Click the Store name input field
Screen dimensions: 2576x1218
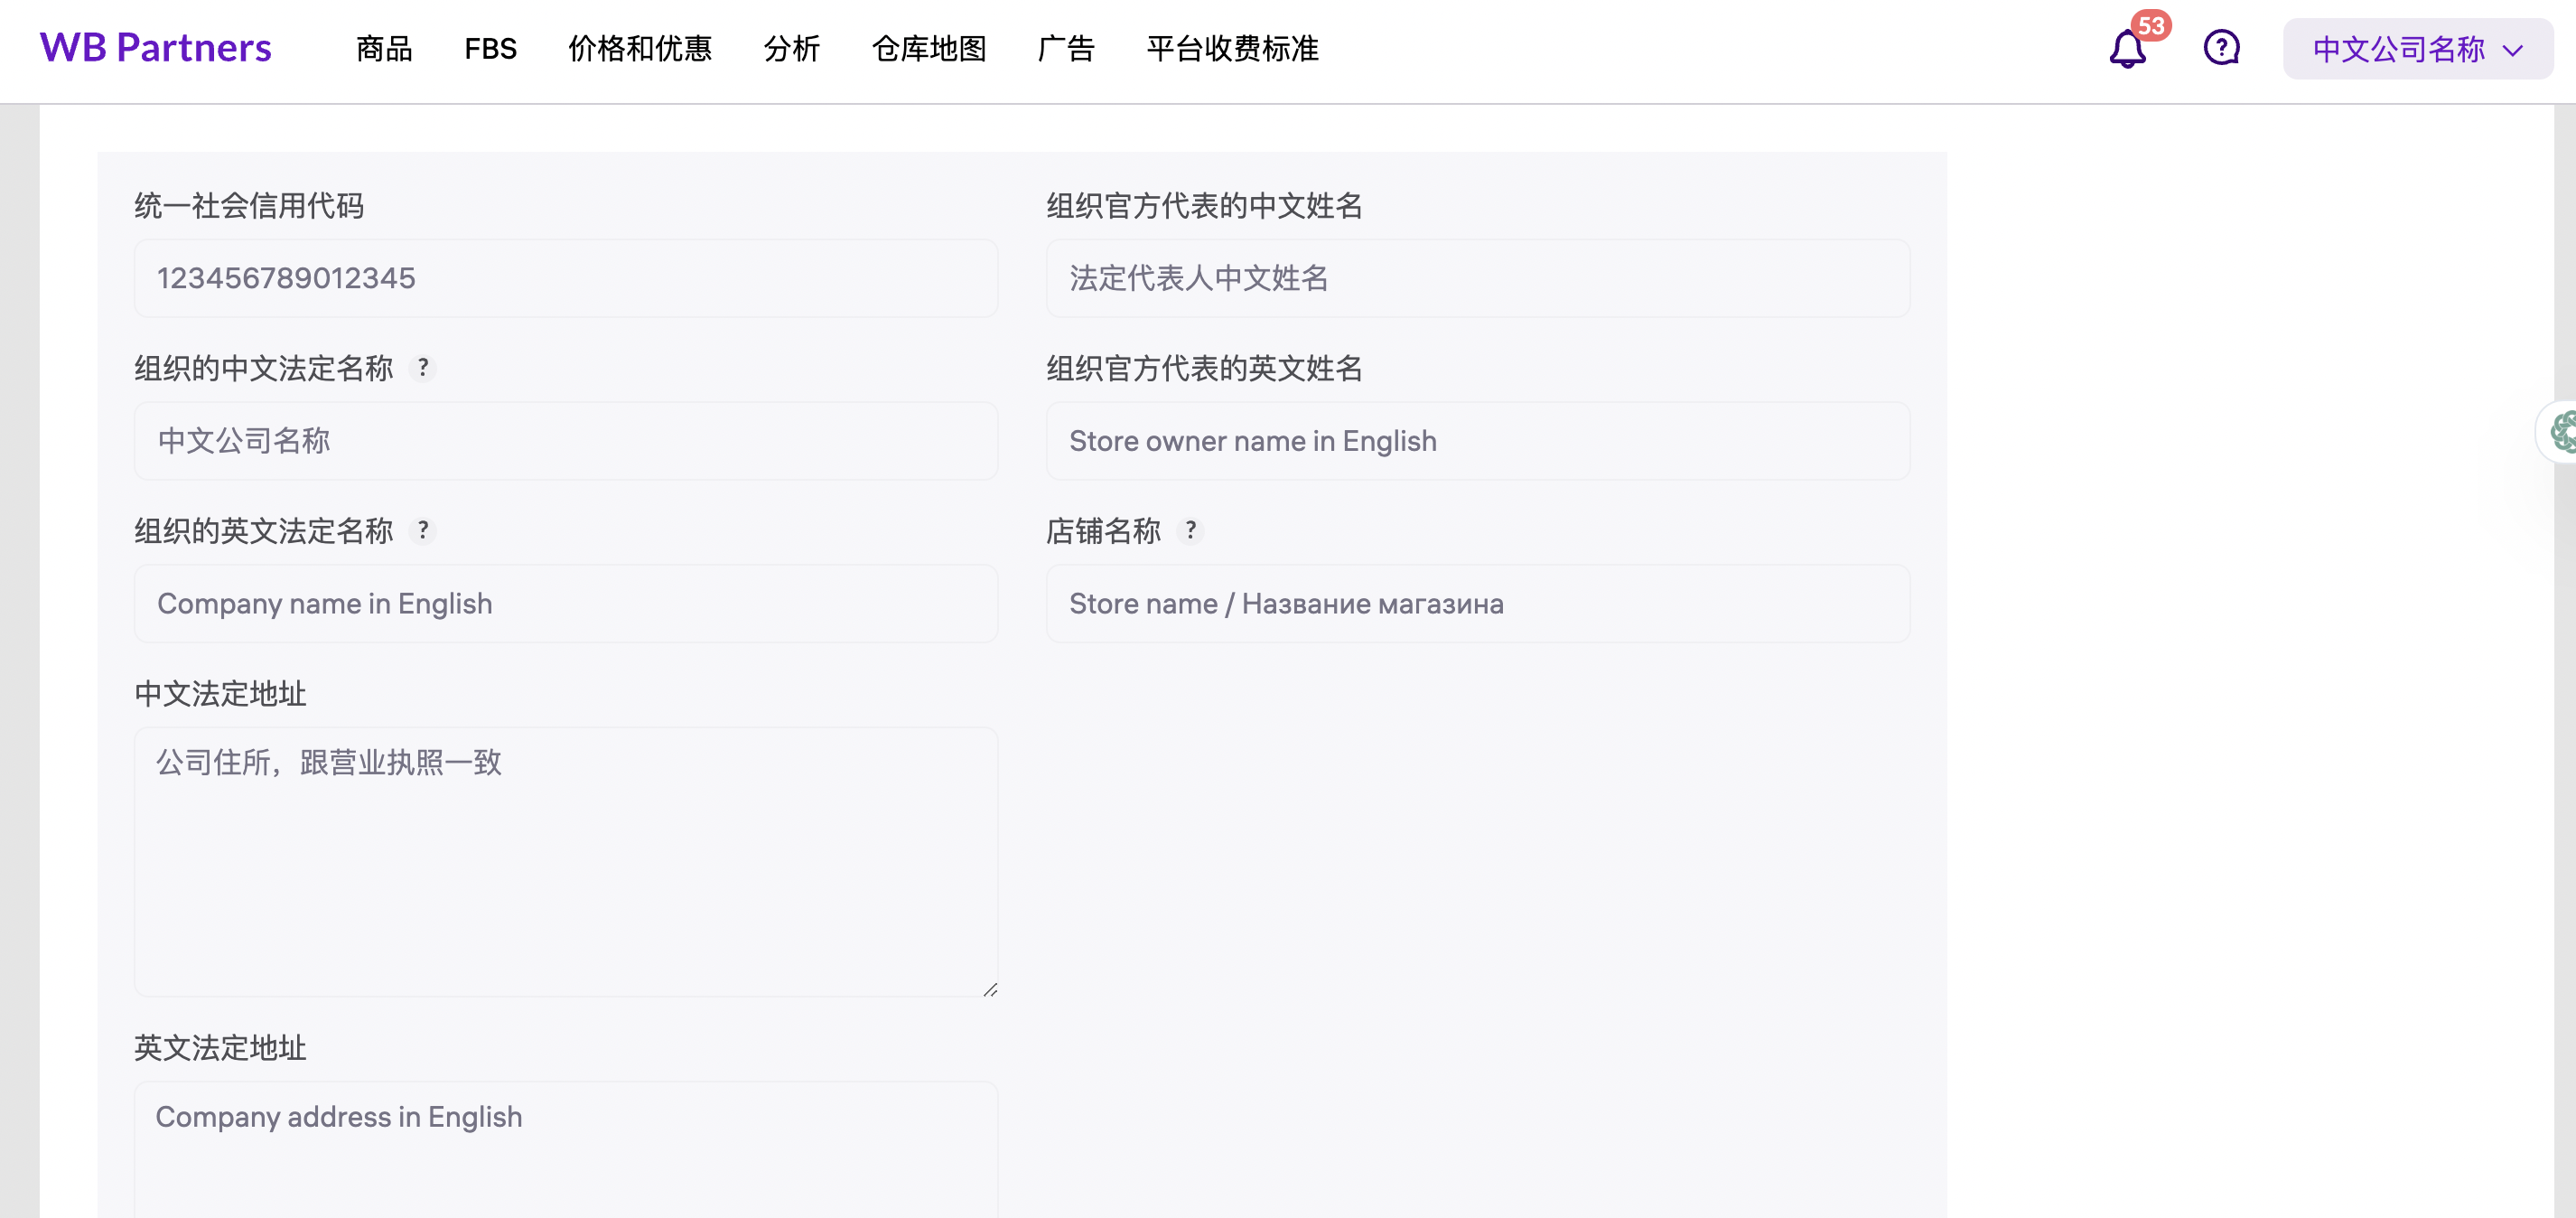(x=1478, y=603)
